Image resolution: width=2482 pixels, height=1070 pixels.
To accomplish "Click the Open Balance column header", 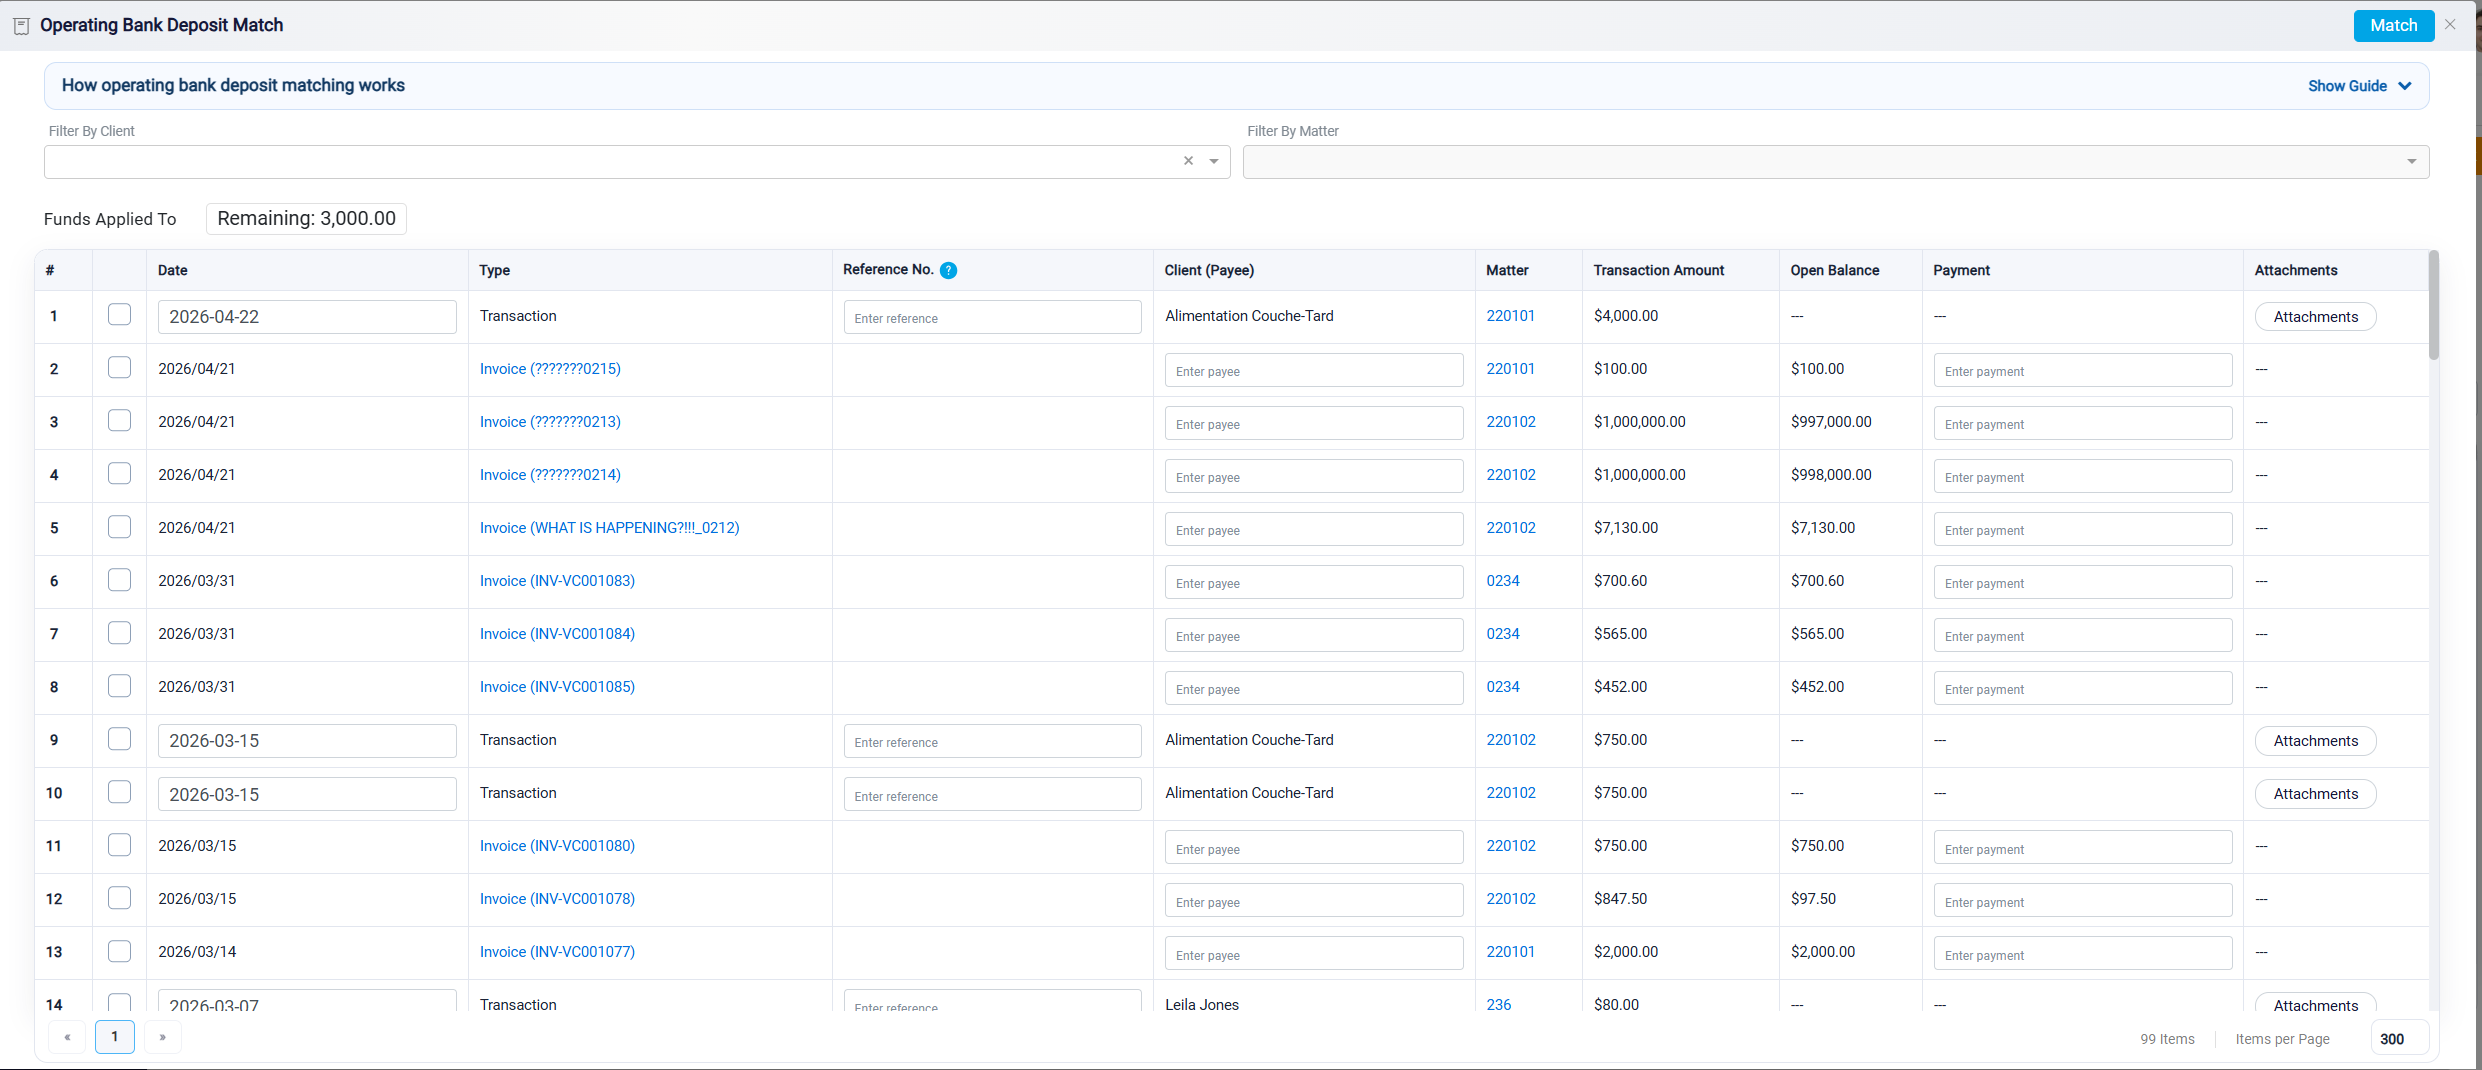I will point(1834,270).
